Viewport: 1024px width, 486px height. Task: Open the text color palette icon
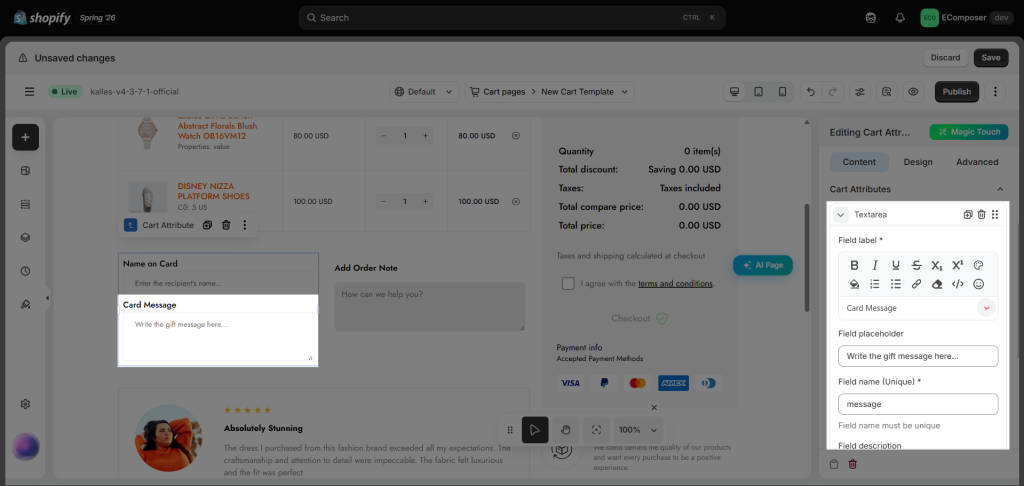tap(978, 265)
